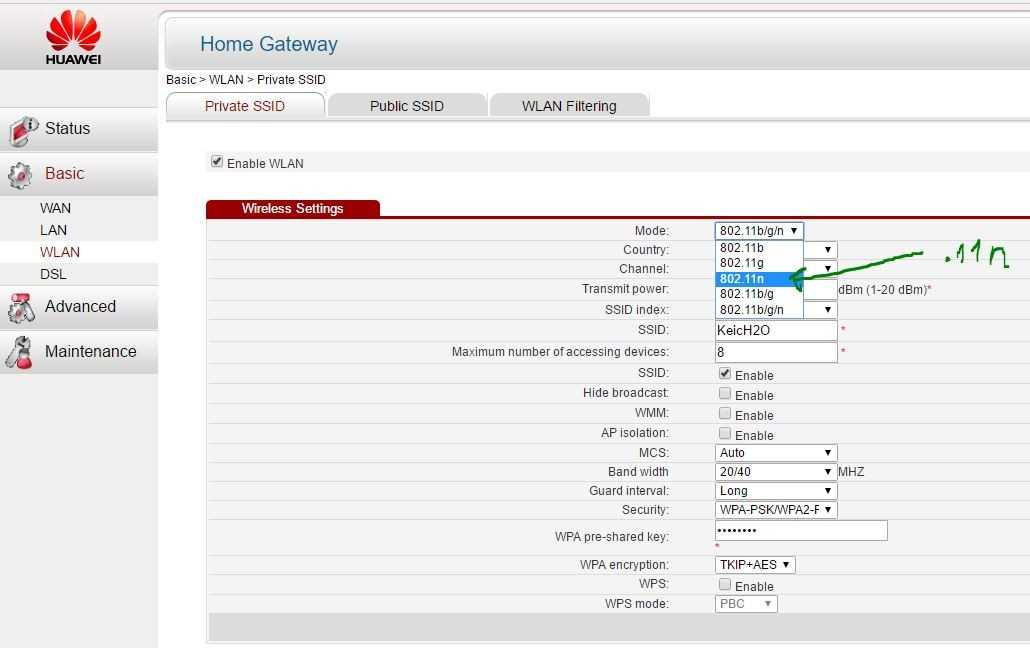
Task: Click the WPA pre-shared key field
Action: click(801, 530)
